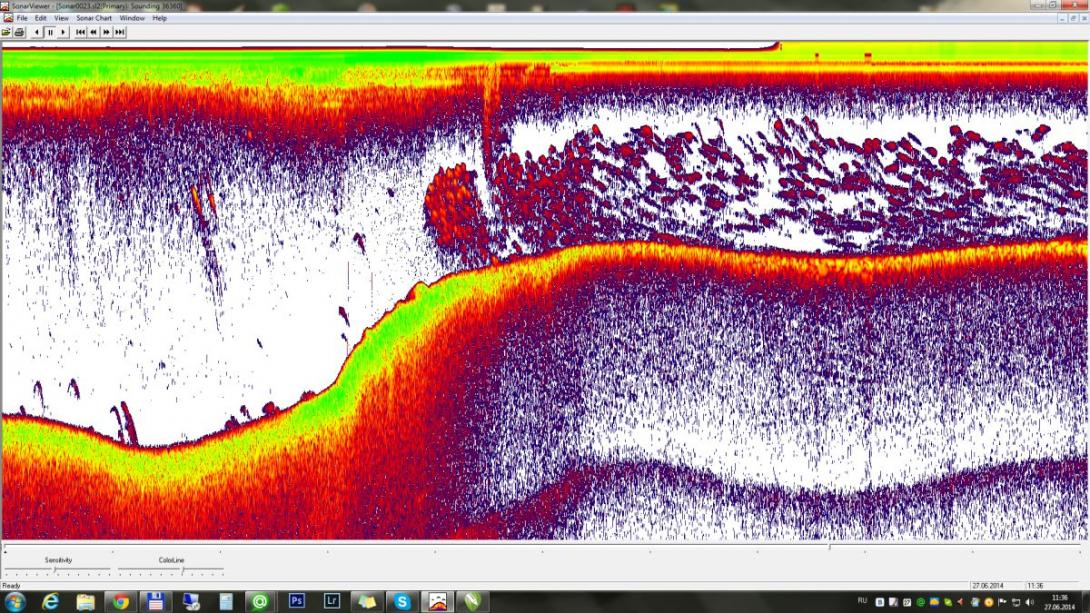Click the Print toolbar icon
Screen dimensions: 1090x613
point(19,32)
